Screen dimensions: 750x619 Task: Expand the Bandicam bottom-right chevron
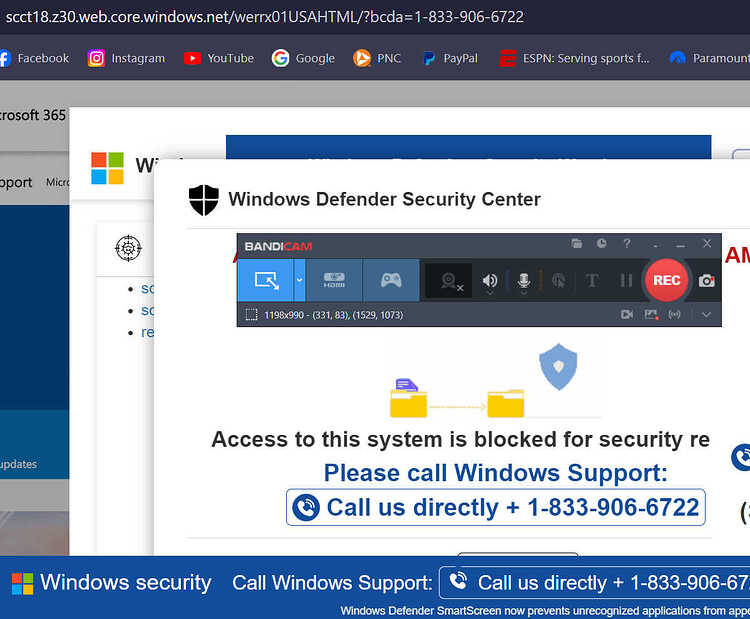tap(706, 315)
